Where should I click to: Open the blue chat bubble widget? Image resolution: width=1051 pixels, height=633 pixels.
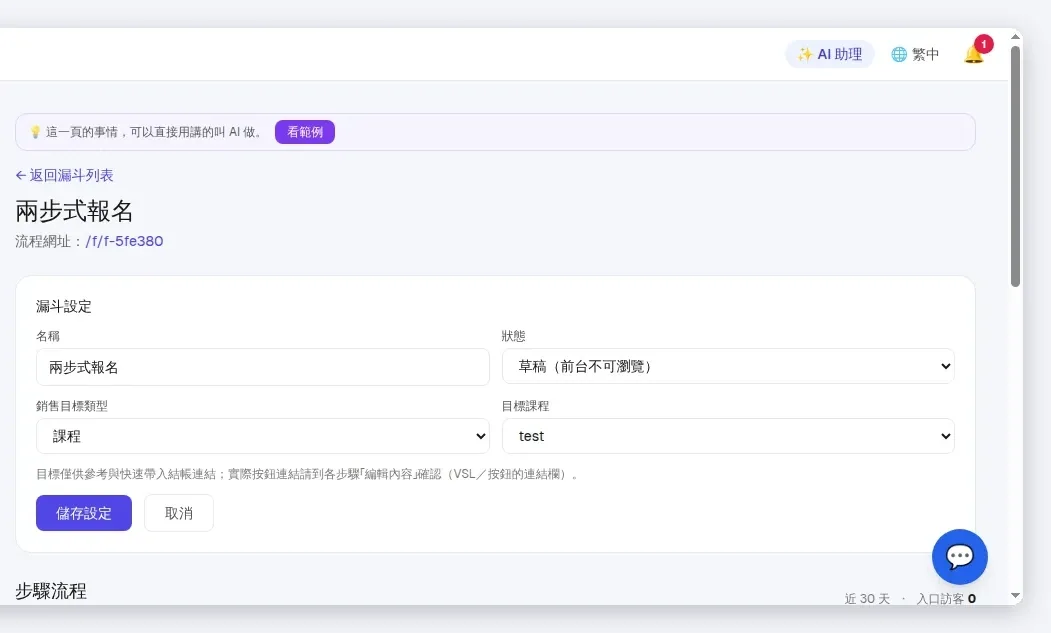pyautogui.click(x=959, y=557)
